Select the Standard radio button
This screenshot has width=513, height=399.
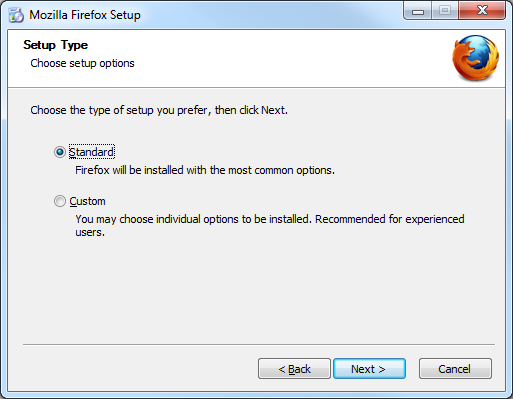[60, 152]
